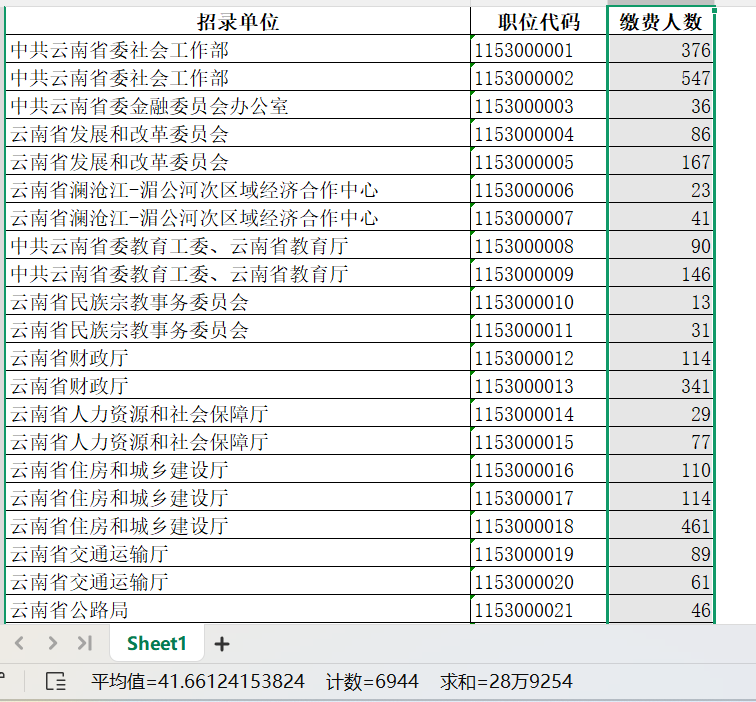Select cell with job code 1153000001
The image size is (756, 702).
point(539,50)
